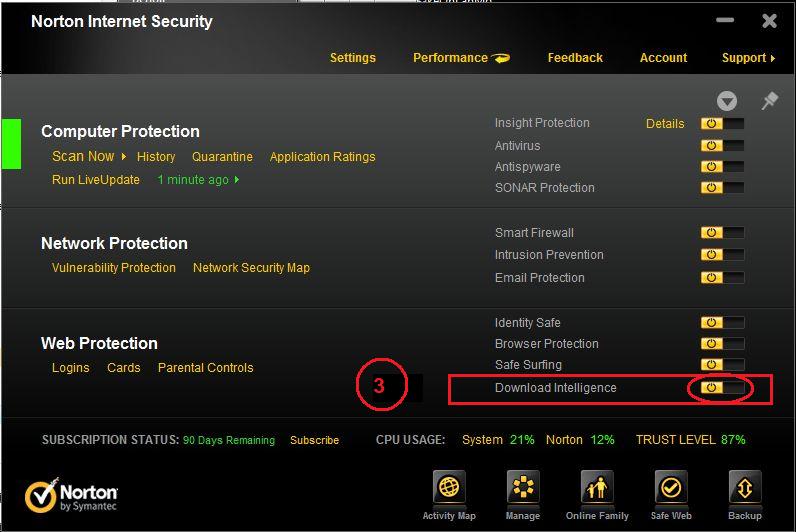This screenshot has width=796, height=532.
Task: Click the Download Intelligence label
Action: coord(555,388)
